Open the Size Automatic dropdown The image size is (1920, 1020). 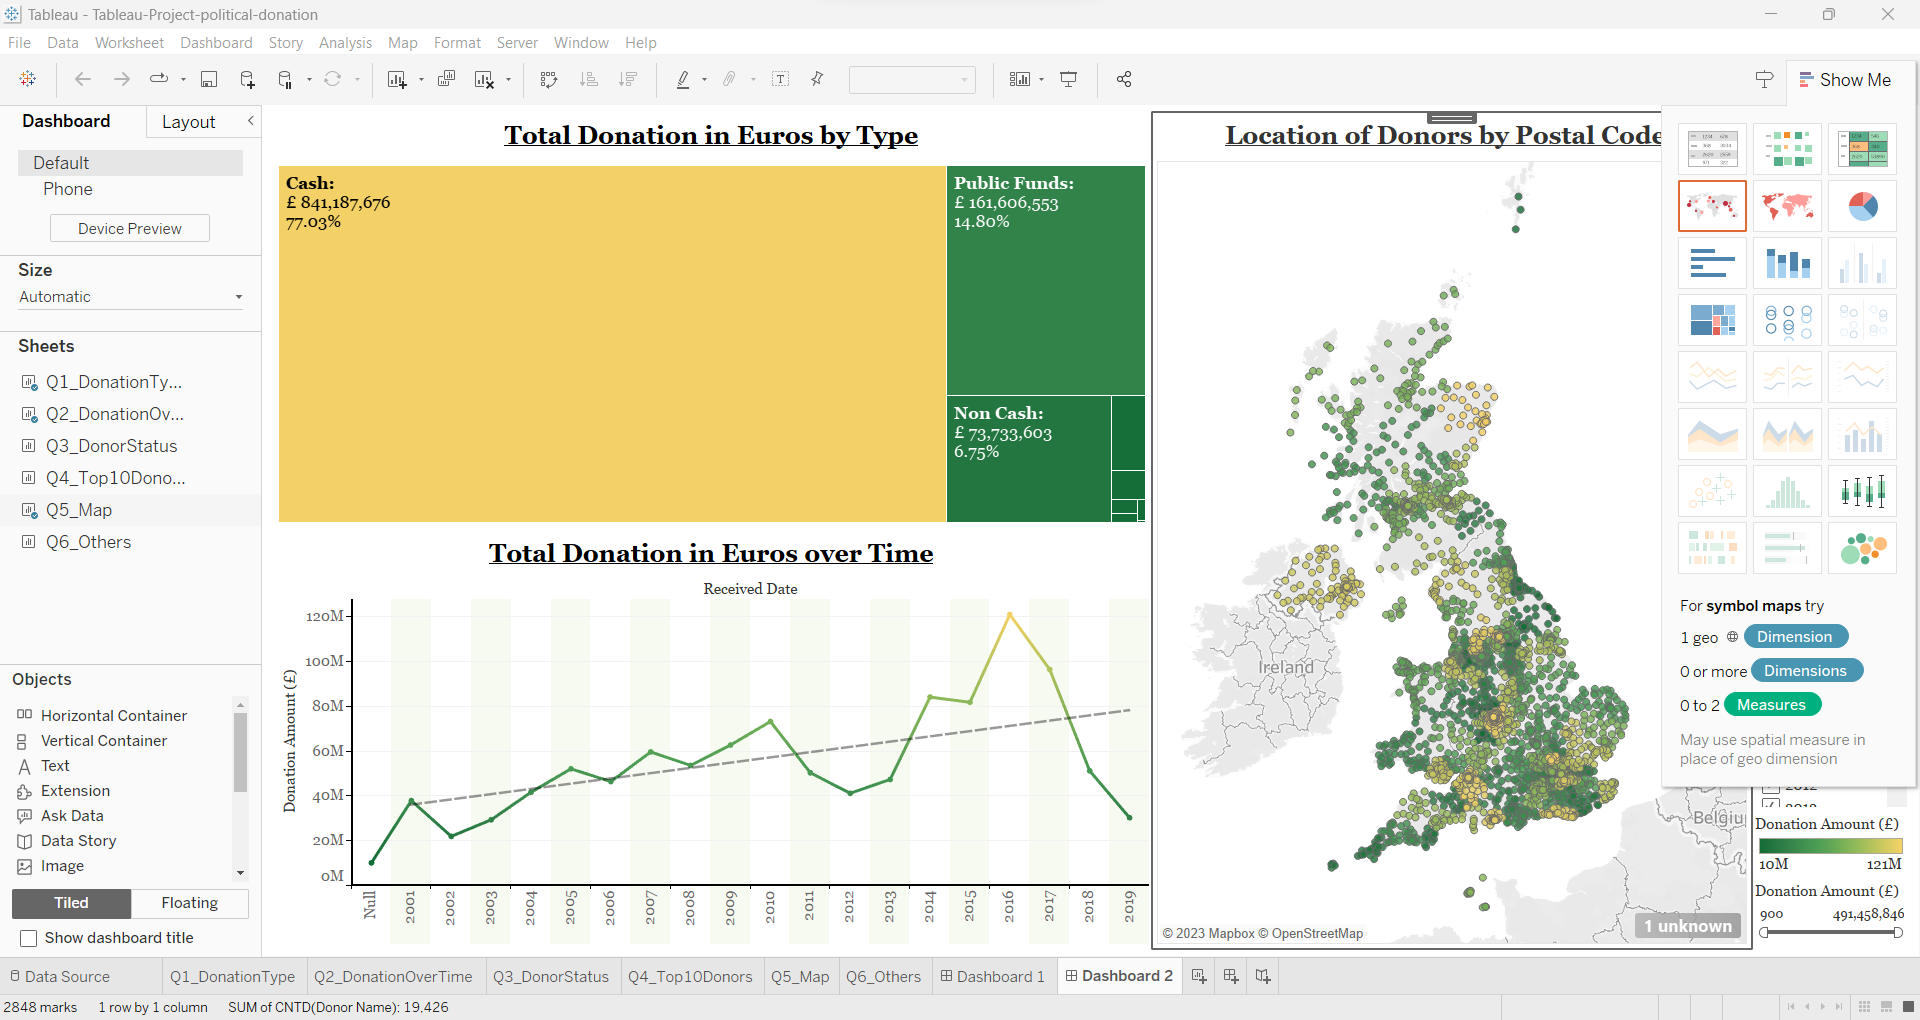[x=130, y=297]
